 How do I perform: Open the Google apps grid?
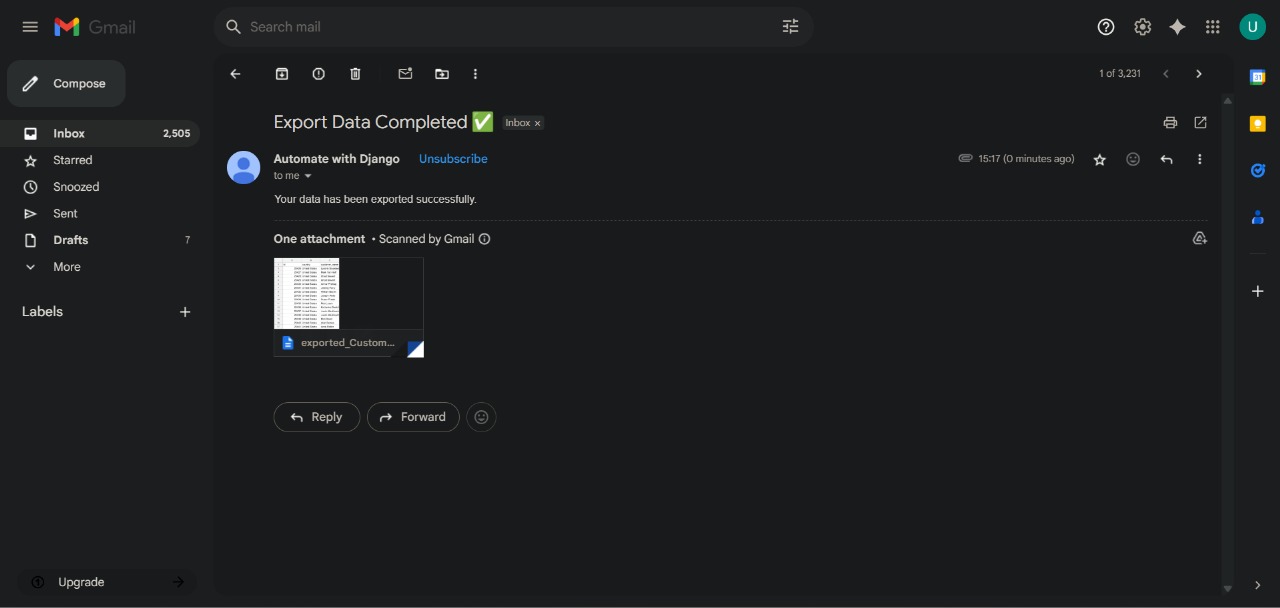click(x=1212, y=27)
